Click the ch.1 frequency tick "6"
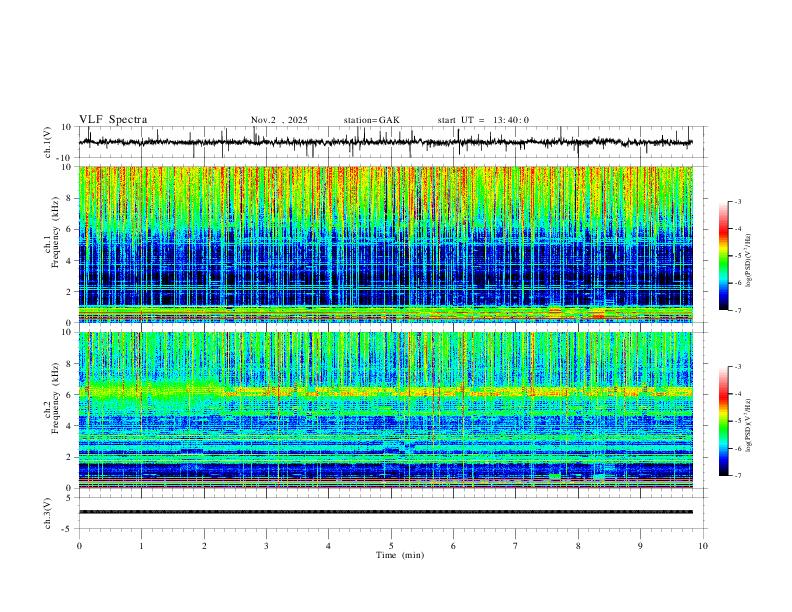Viewport: 792px width, 612px height. pyautogui.click(x=69, y=229)
